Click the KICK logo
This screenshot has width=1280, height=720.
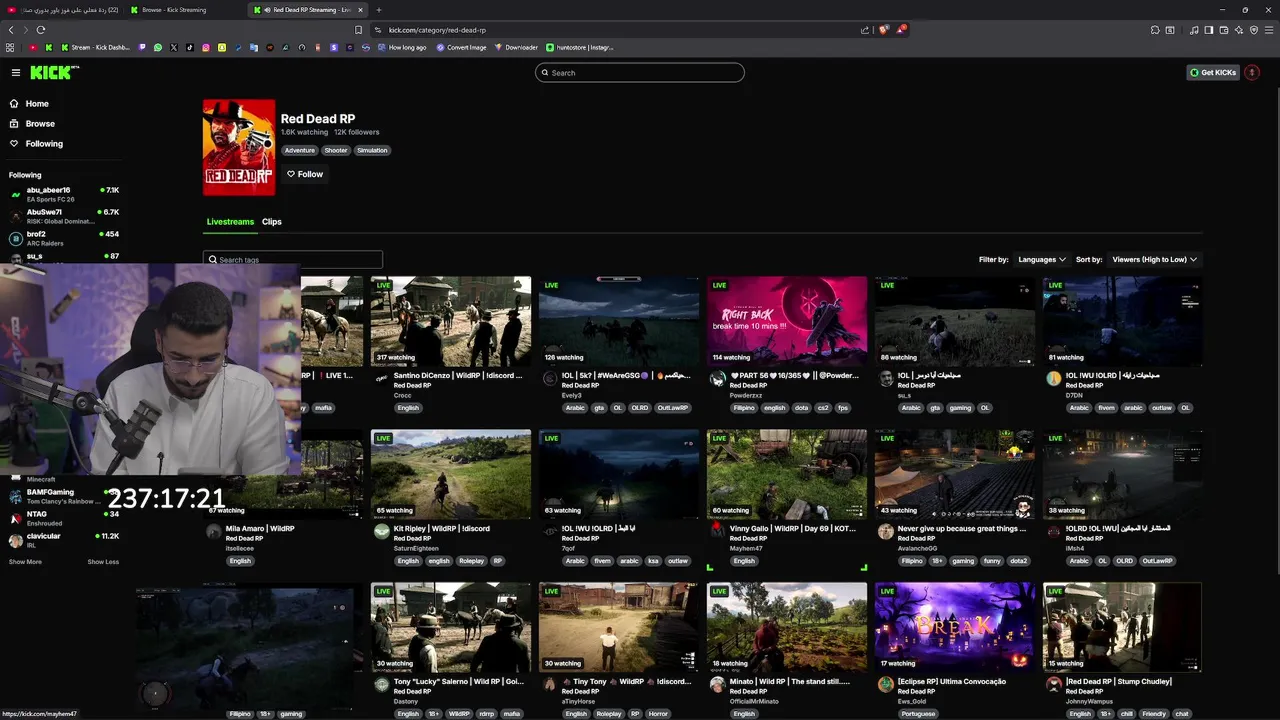coord(52,72)
